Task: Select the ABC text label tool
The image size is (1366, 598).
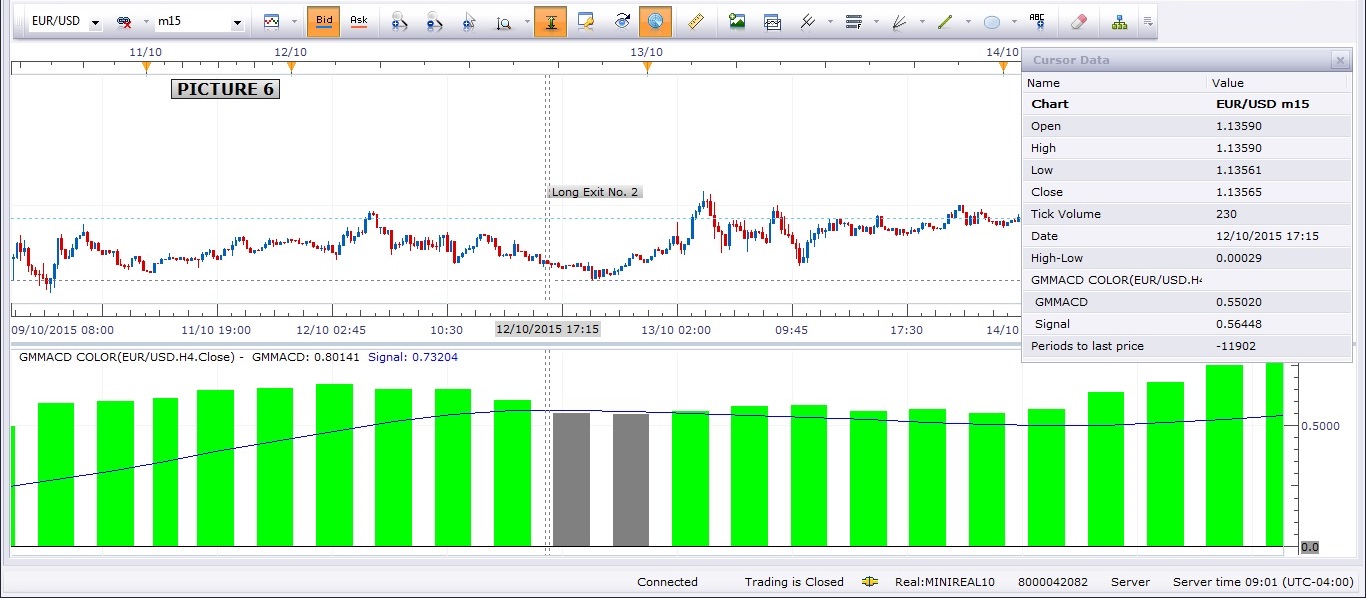Action: [1037, 21]
